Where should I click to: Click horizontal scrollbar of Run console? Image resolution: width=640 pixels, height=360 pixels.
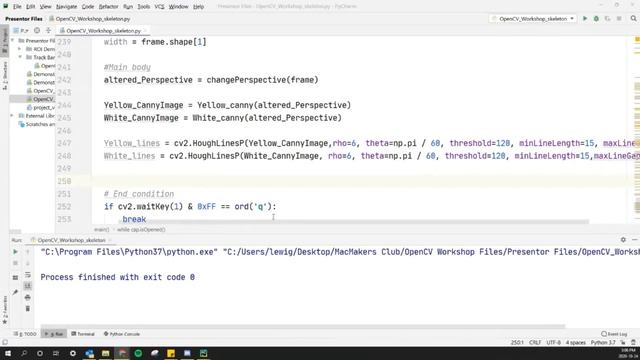(302, 326)
